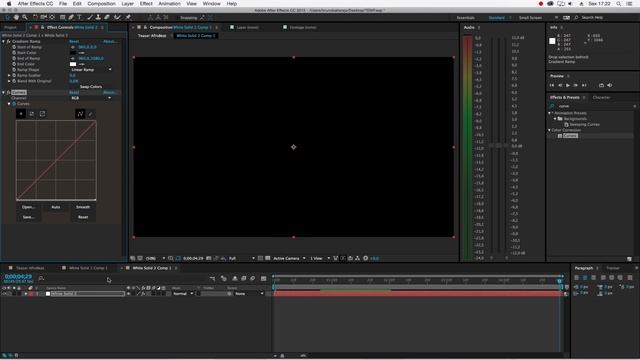Screen dimensions: 640x360
Task: Select Curves effect in Effects & Presets list
Action: 570,136
